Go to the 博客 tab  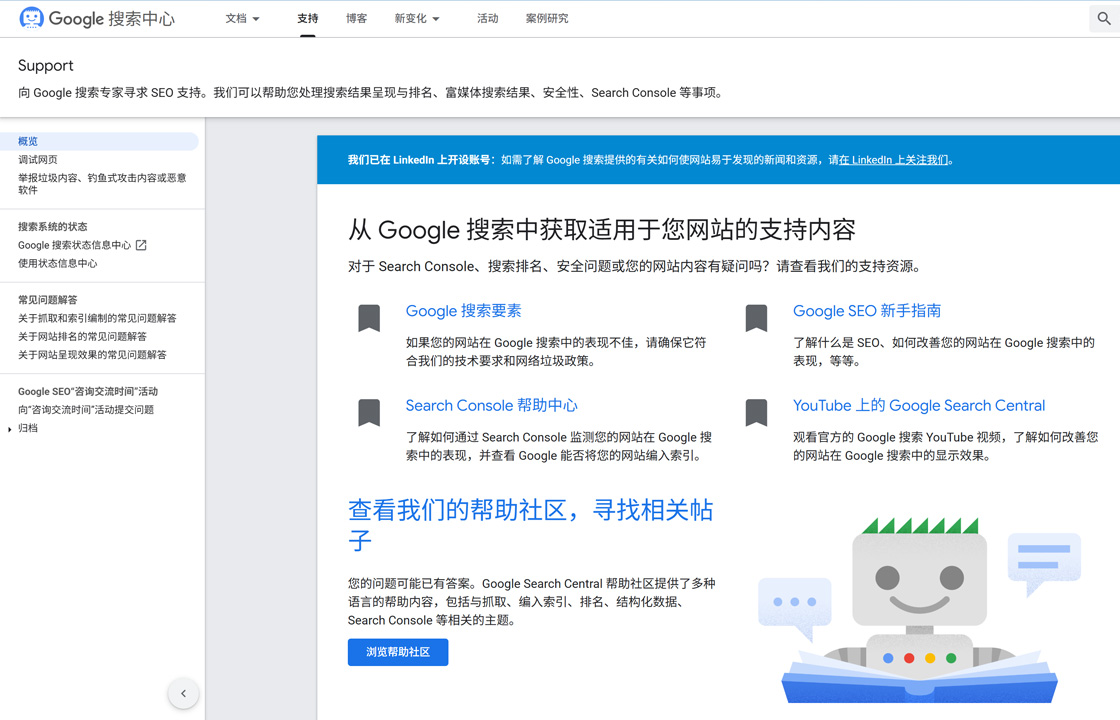point(356,19)
